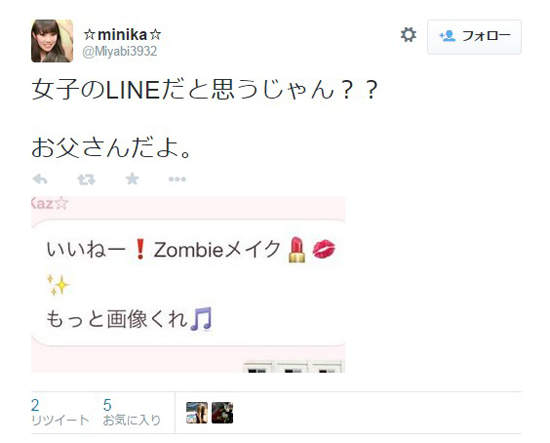Open the three-dots more options menu
This screenshot has width=550, height=443.
(177, 179)
